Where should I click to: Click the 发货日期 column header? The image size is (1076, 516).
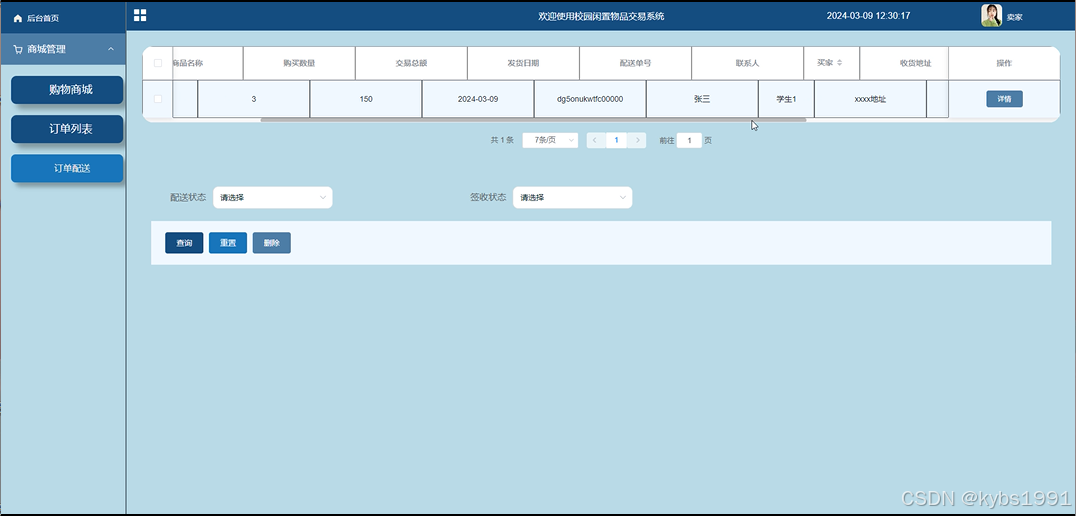point(523,63)
